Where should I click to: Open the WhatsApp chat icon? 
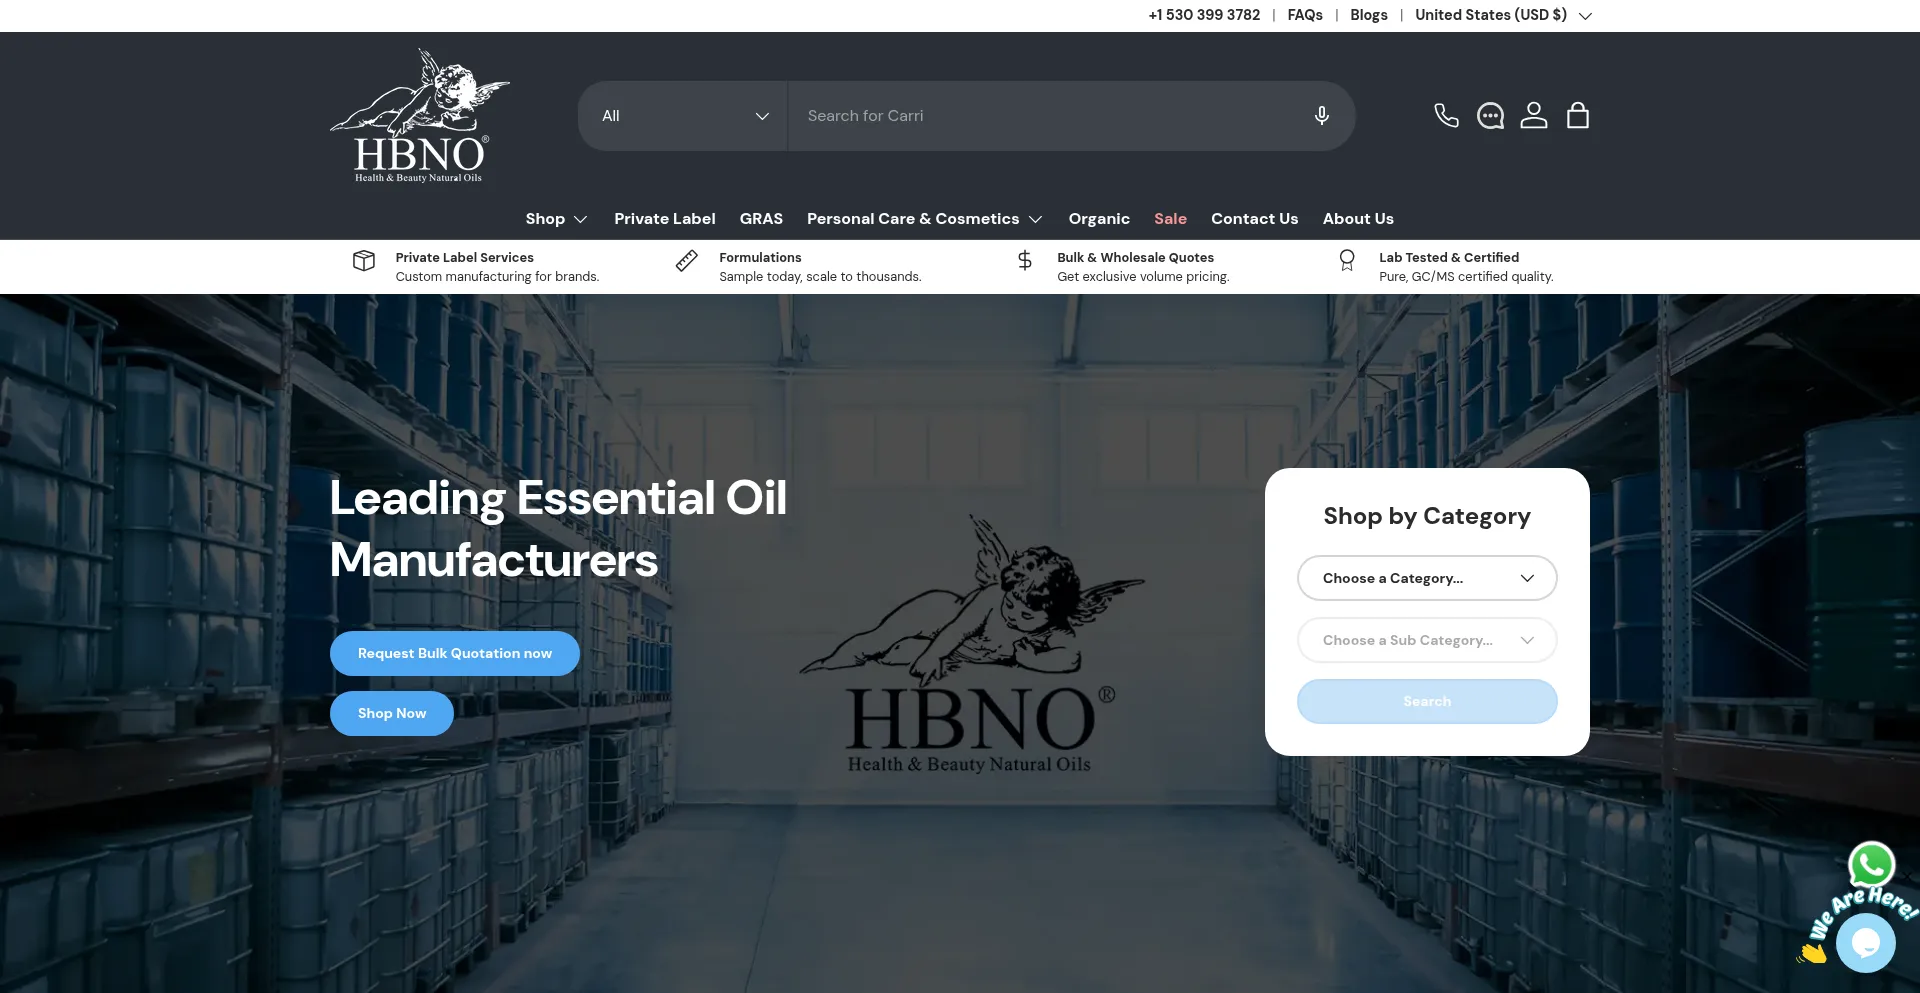1871,865
